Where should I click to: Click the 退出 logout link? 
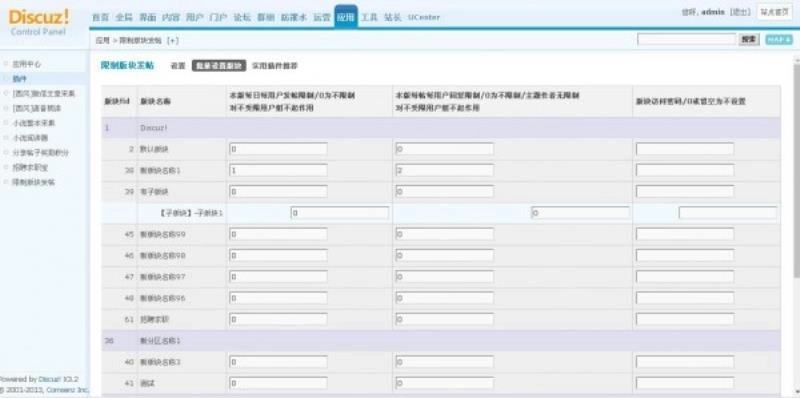(740, 12)
